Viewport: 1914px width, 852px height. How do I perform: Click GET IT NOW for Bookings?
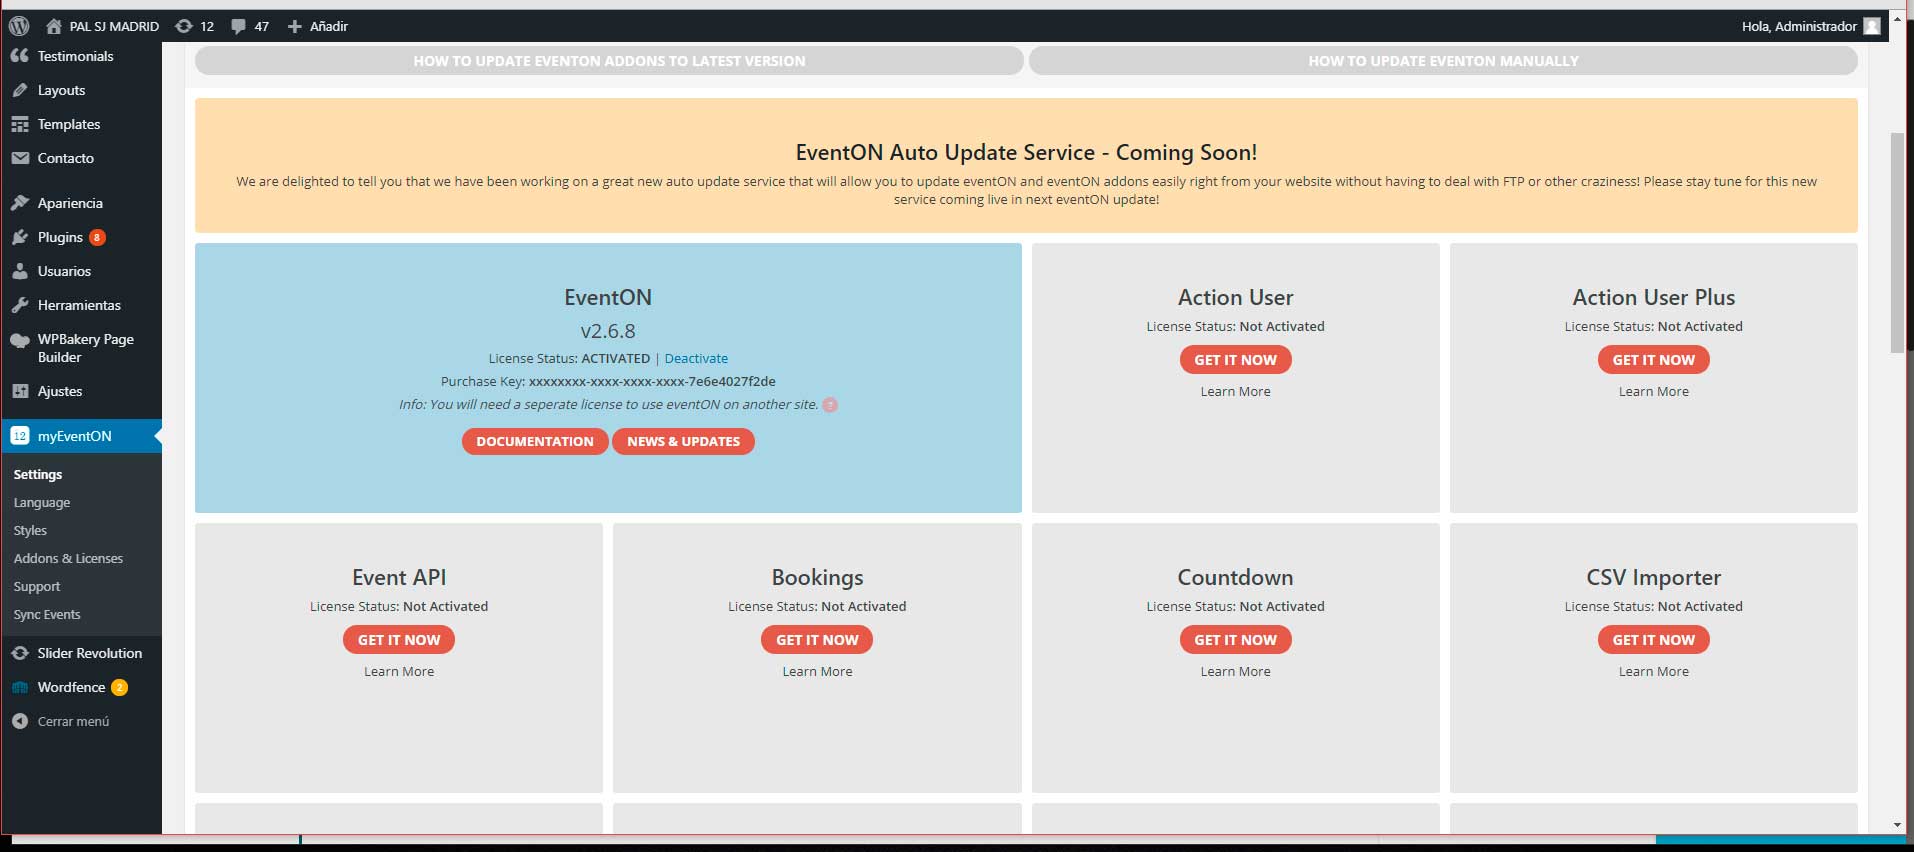(817, 640)
